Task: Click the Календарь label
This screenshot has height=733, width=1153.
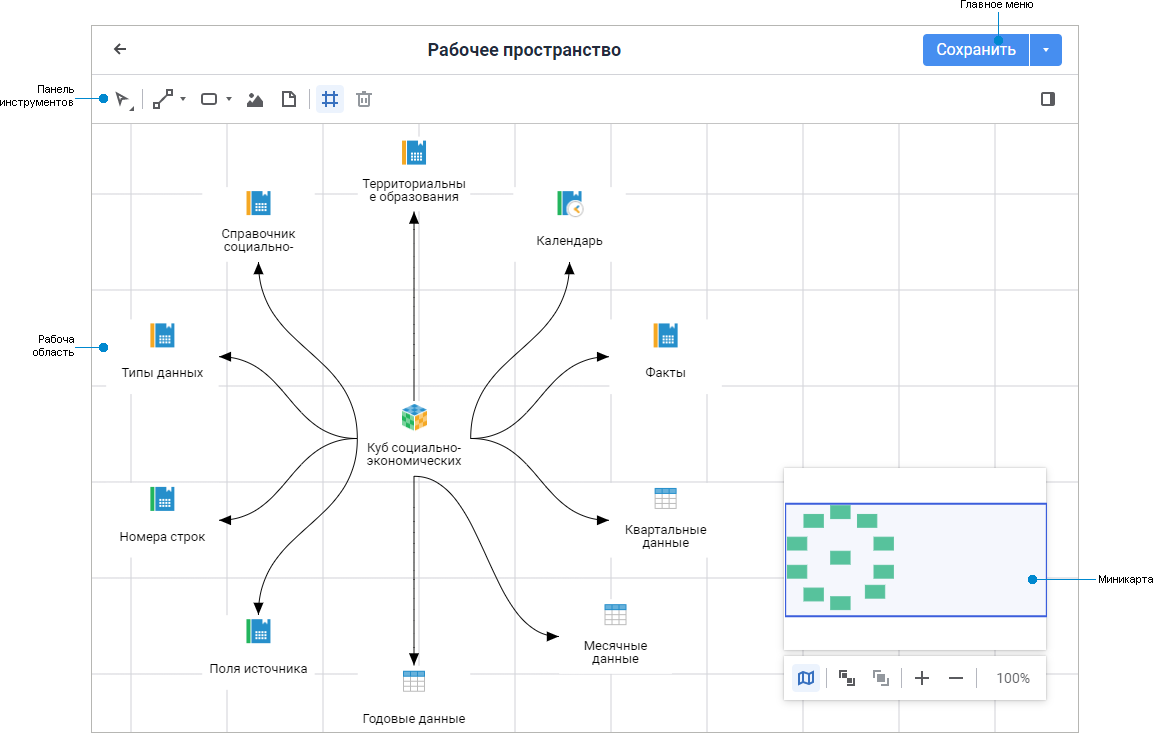Action: [x=569, y=240]
